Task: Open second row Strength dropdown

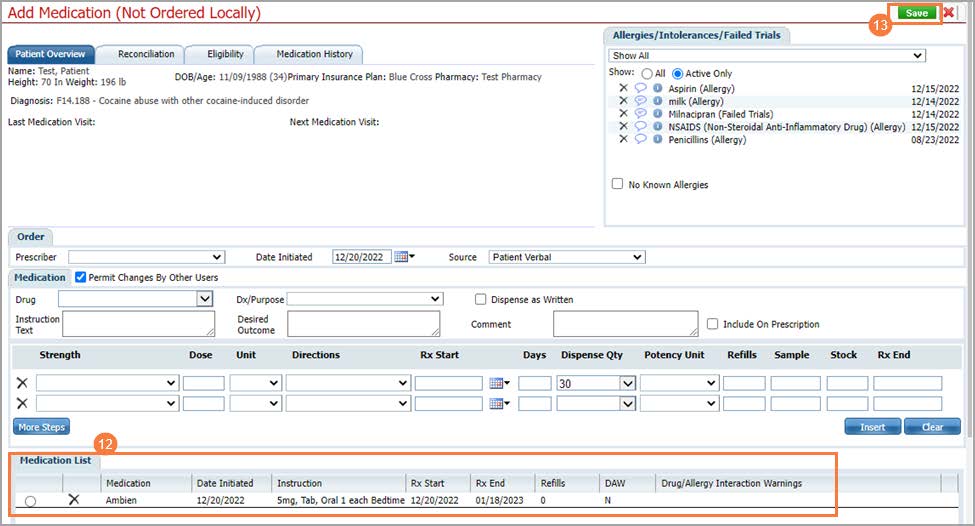Action: [108, 404]
